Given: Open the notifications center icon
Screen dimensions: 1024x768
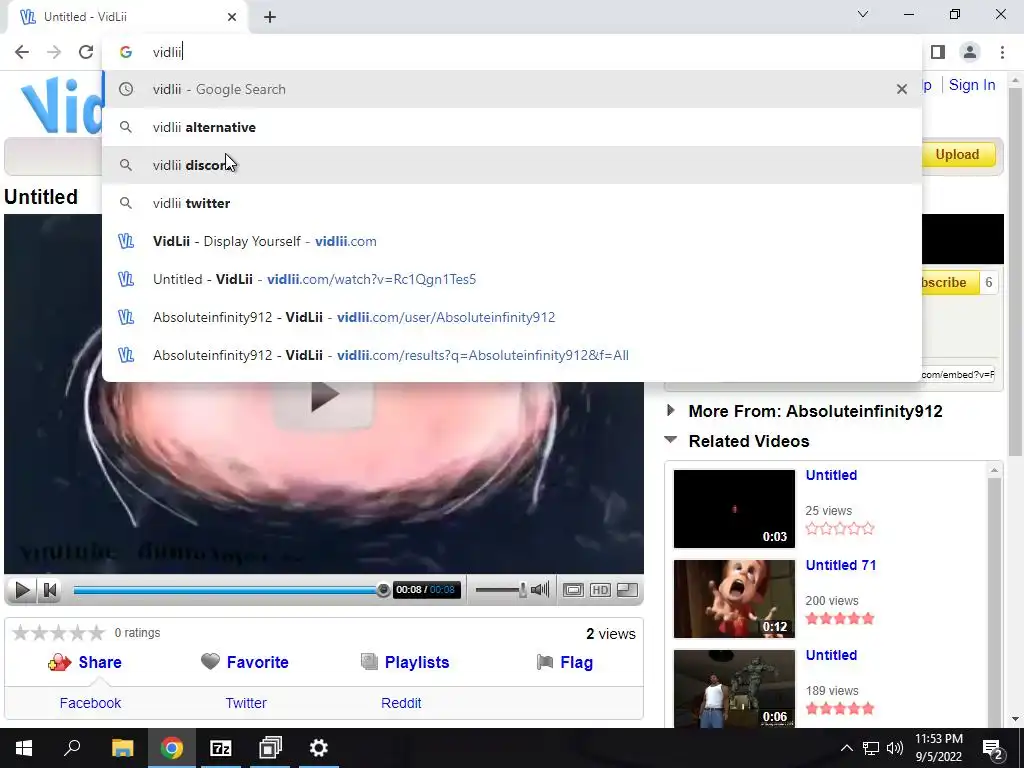Looking at the screenshot, I should [x=993, y=748].
